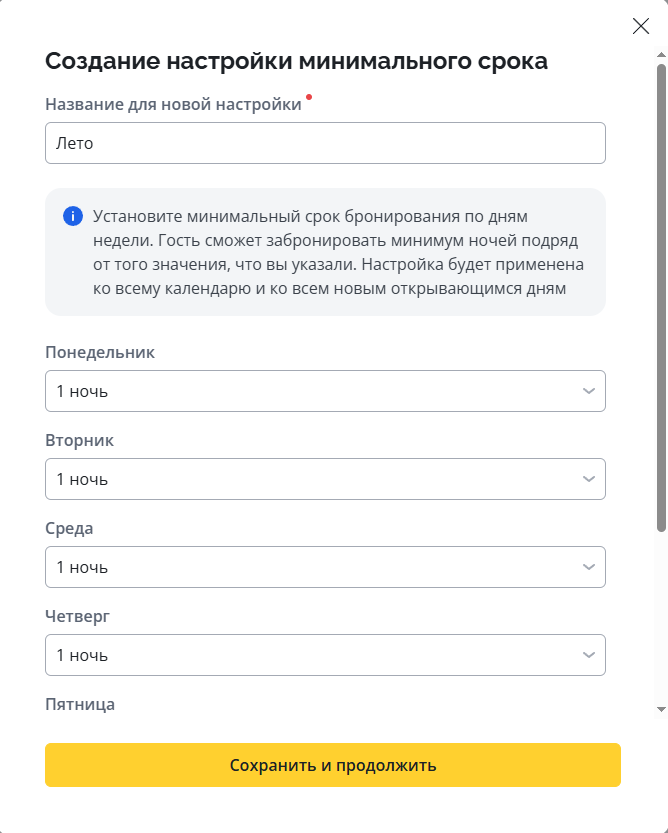Click the scrollbar down arrow

pyautogui.click(x=661, y=708)
